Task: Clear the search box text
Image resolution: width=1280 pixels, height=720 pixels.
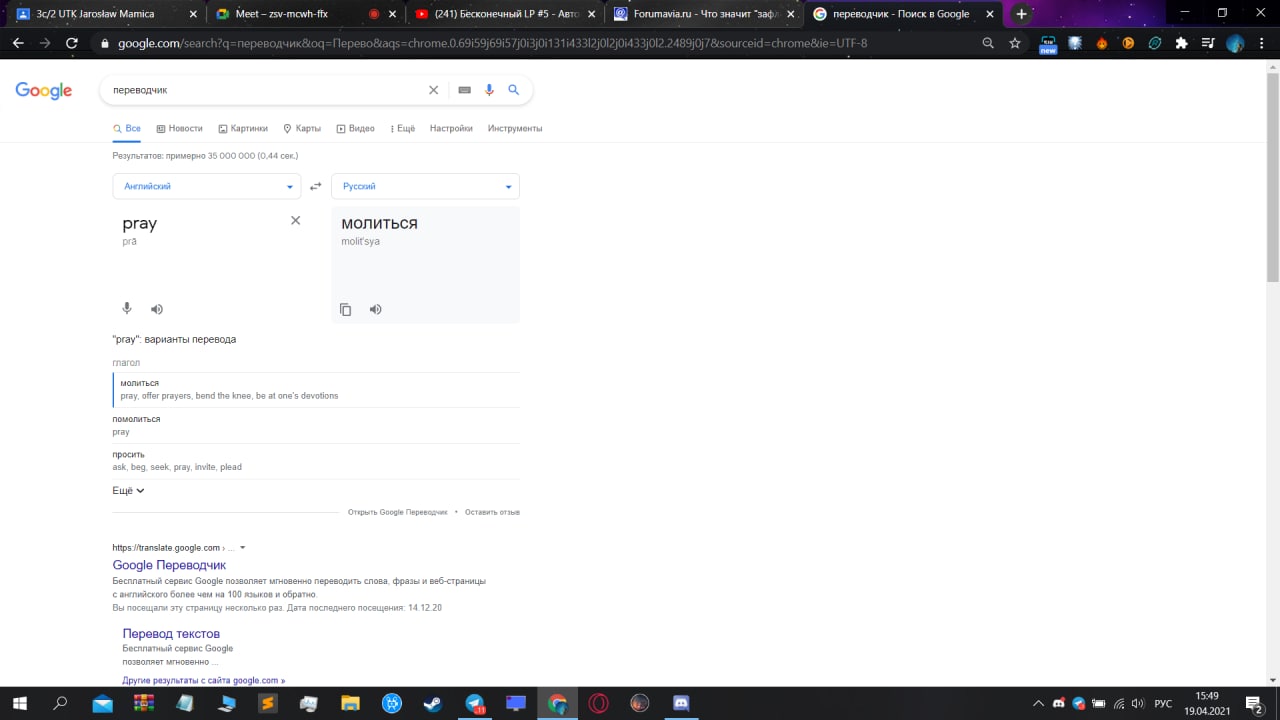Action: coord(433,90)
